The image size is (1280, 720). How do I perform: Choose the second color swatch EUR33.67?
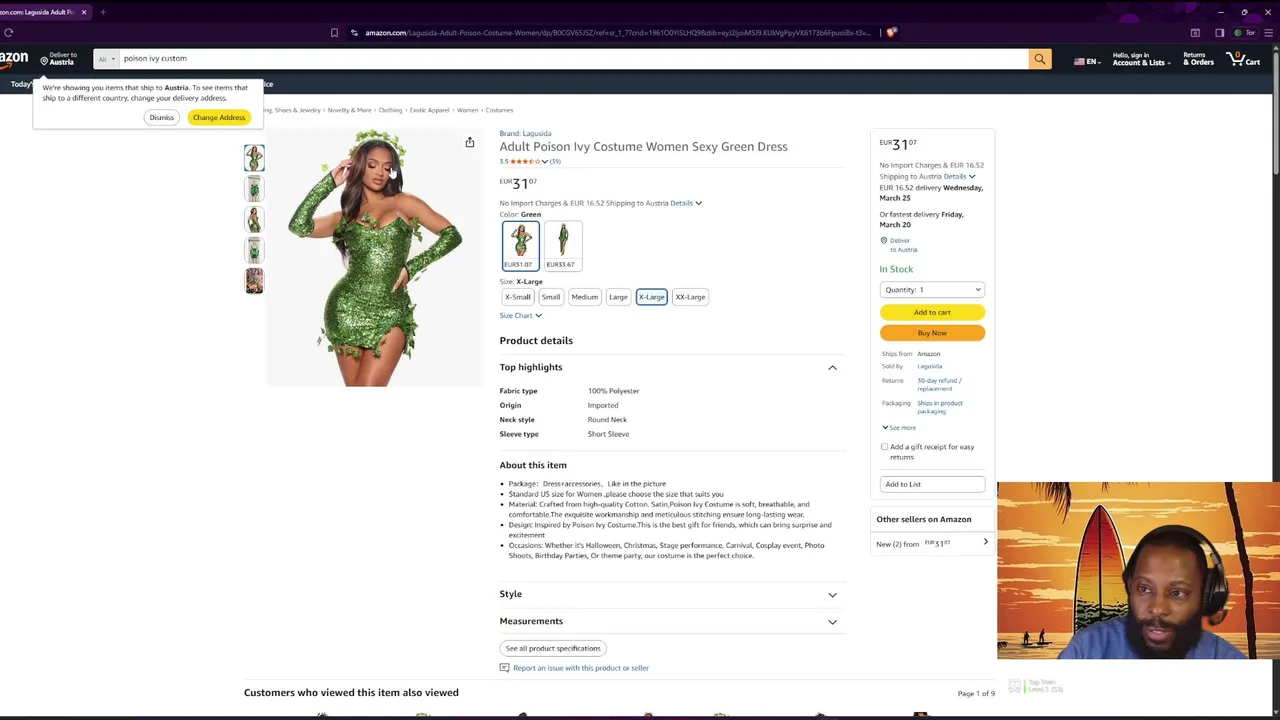tap(562, 246)
